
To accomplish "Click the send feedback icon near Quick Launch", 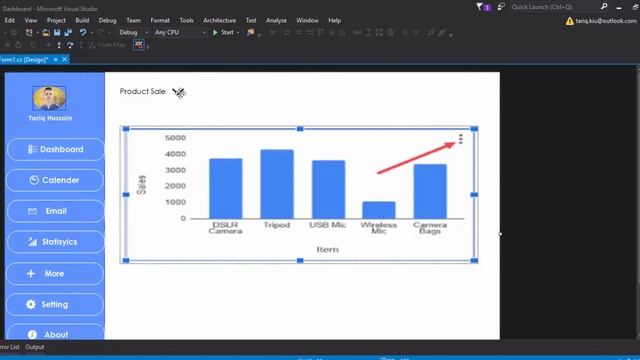I will pyautogui.click(x=501, y=7).
